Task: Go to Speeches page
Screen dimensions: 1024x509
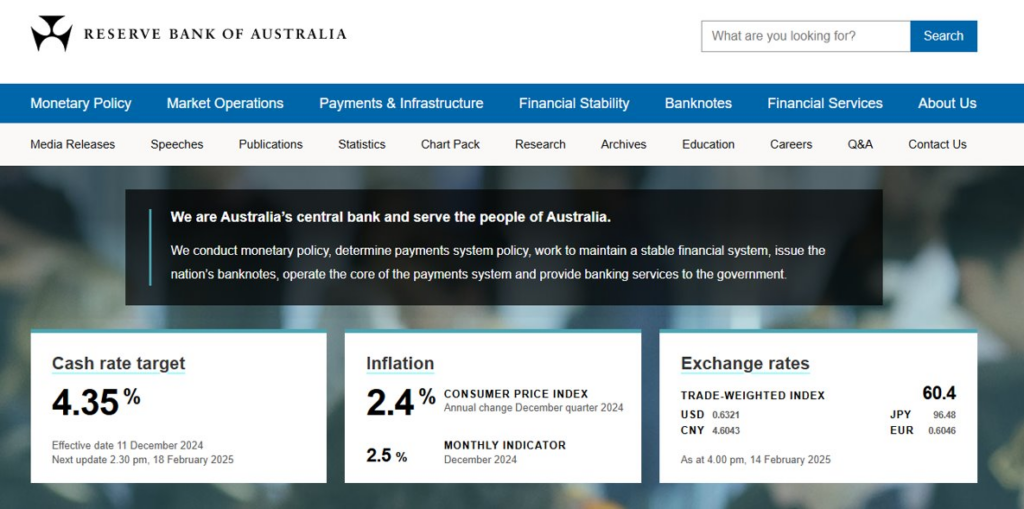Action: tap(177, 144)
